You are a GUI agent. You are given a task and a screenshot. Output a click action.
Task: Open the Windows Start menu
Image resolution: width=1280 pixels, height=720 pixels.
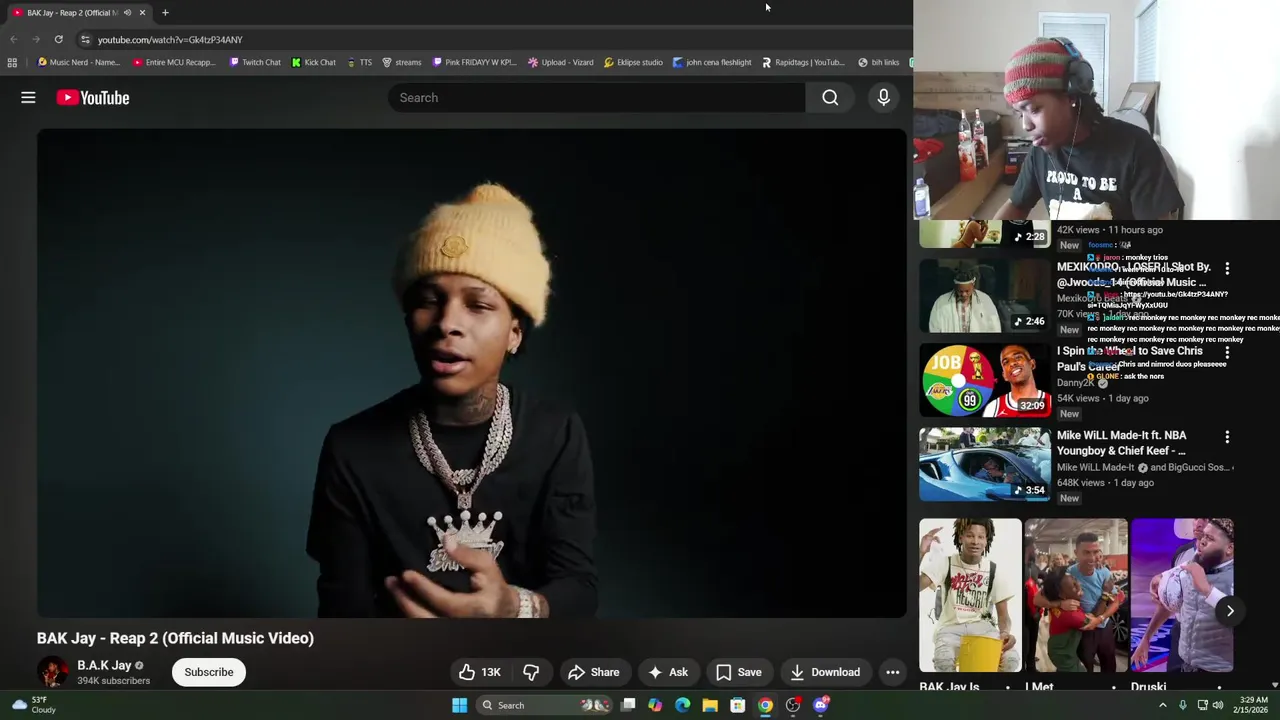point(459,705)
